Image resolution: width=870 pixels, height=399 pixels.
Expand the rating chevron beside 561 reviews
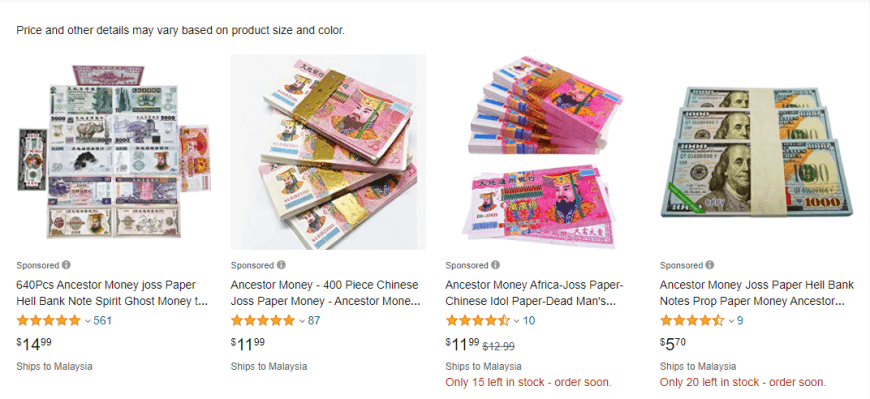pos(88,321)
